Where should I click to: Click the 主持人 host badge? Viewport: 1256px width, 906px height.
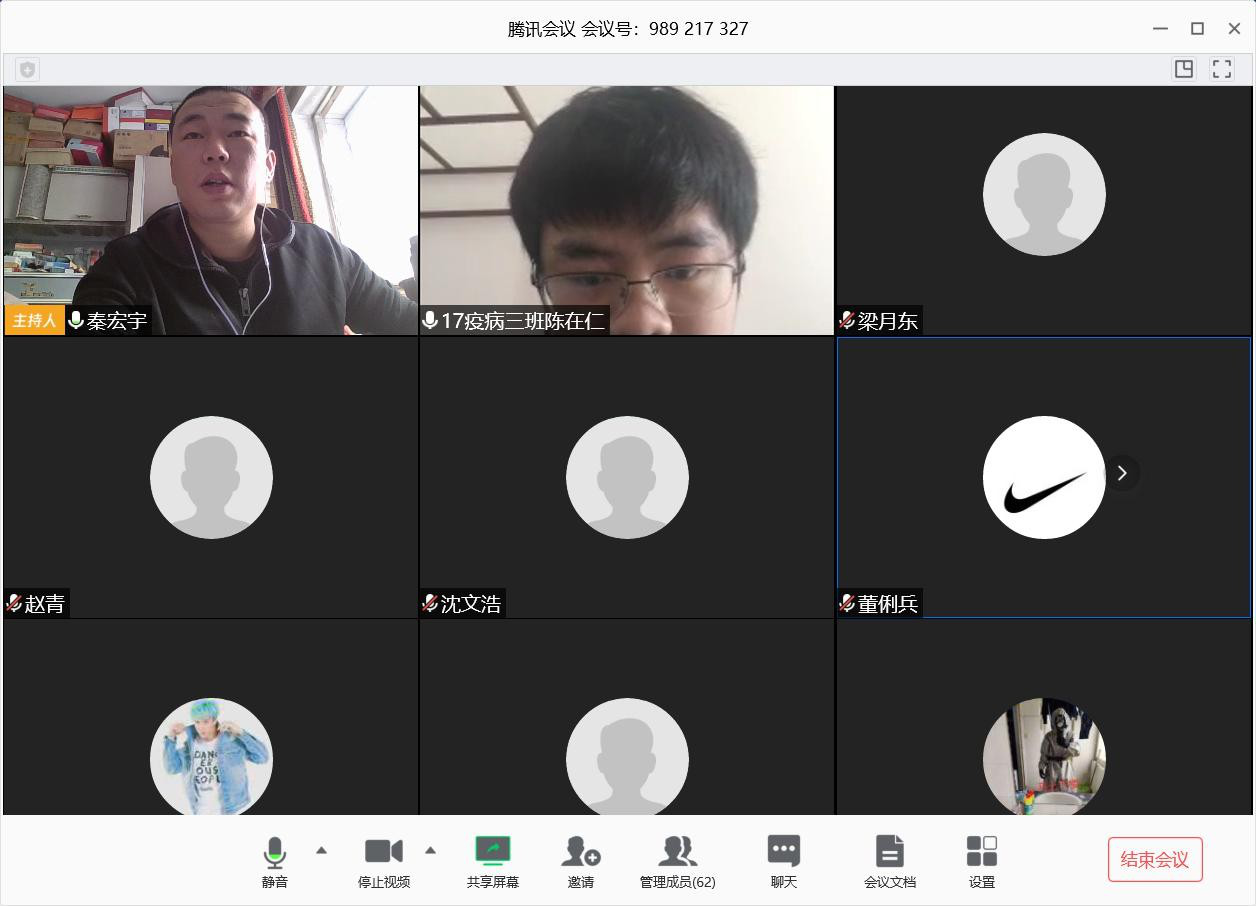34,321
